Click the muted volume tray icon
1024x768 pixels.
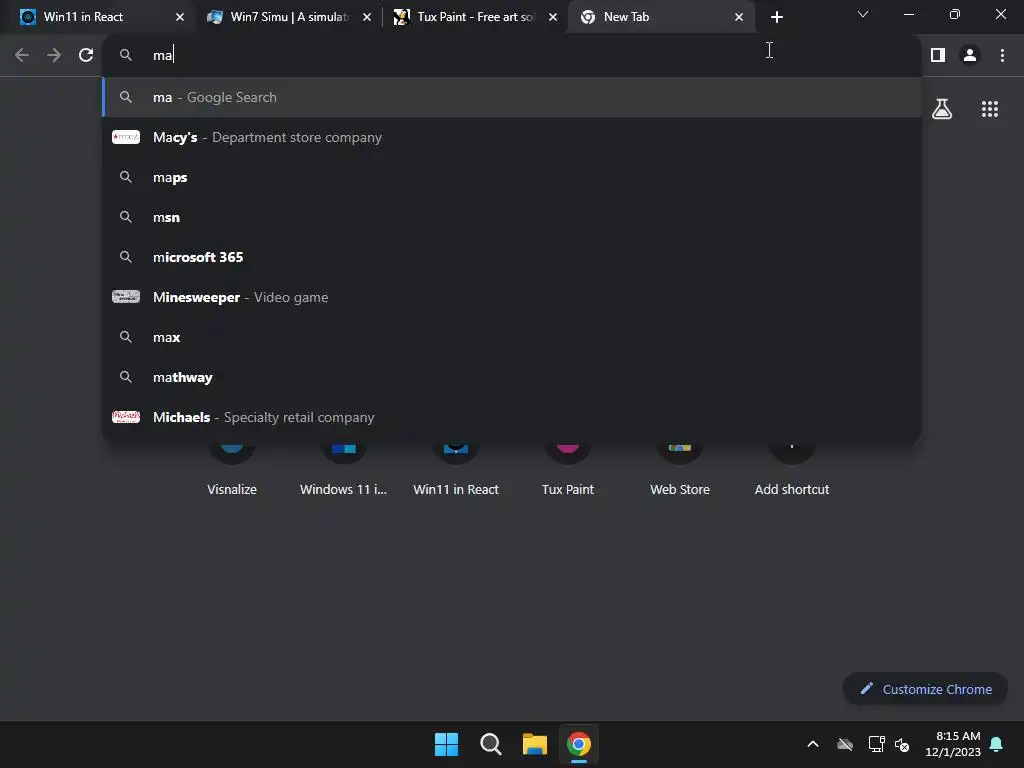(x=902, y=744)
